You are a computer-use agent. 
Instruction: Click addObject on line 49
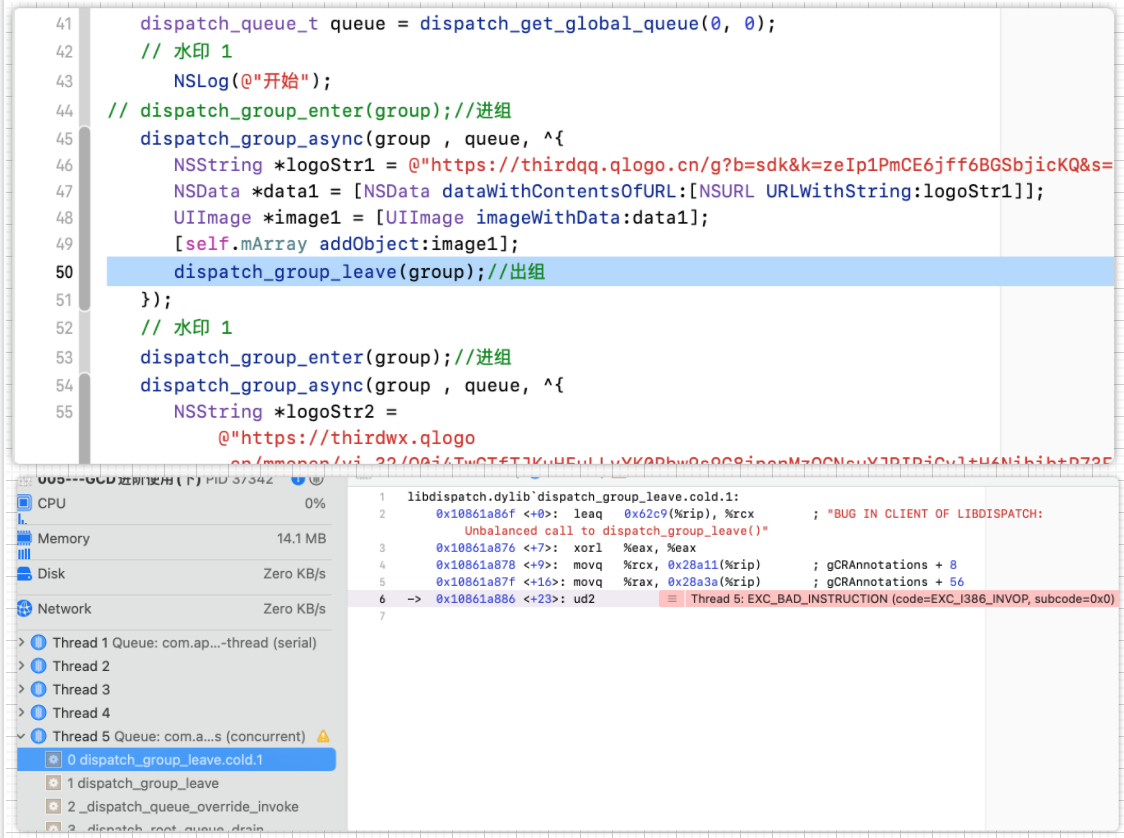click(369, 244)
